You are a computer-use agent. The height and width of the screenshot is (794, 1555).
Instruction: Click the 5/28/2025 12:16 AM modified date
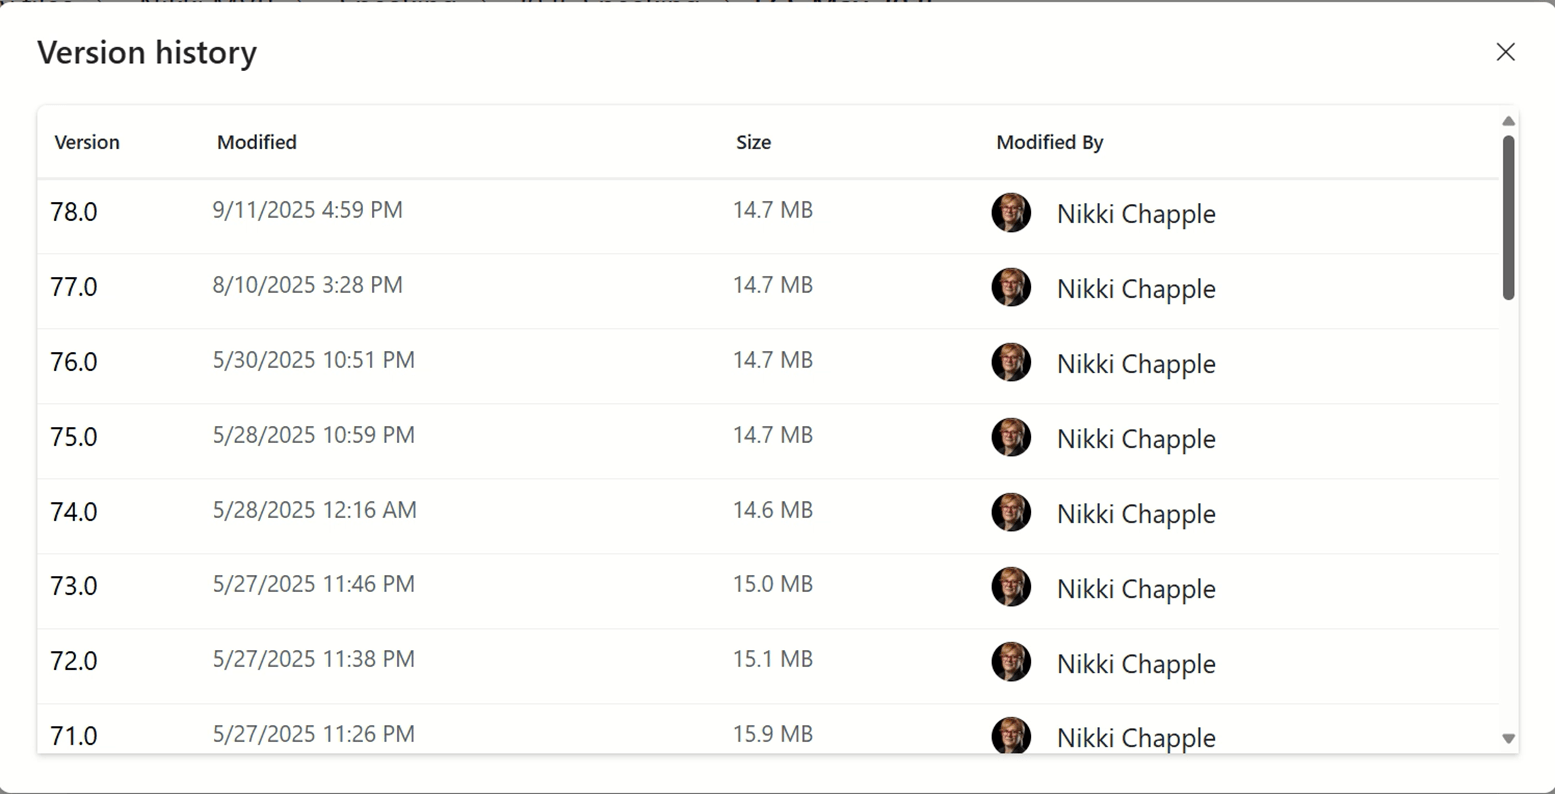click(x=315, y=510)
